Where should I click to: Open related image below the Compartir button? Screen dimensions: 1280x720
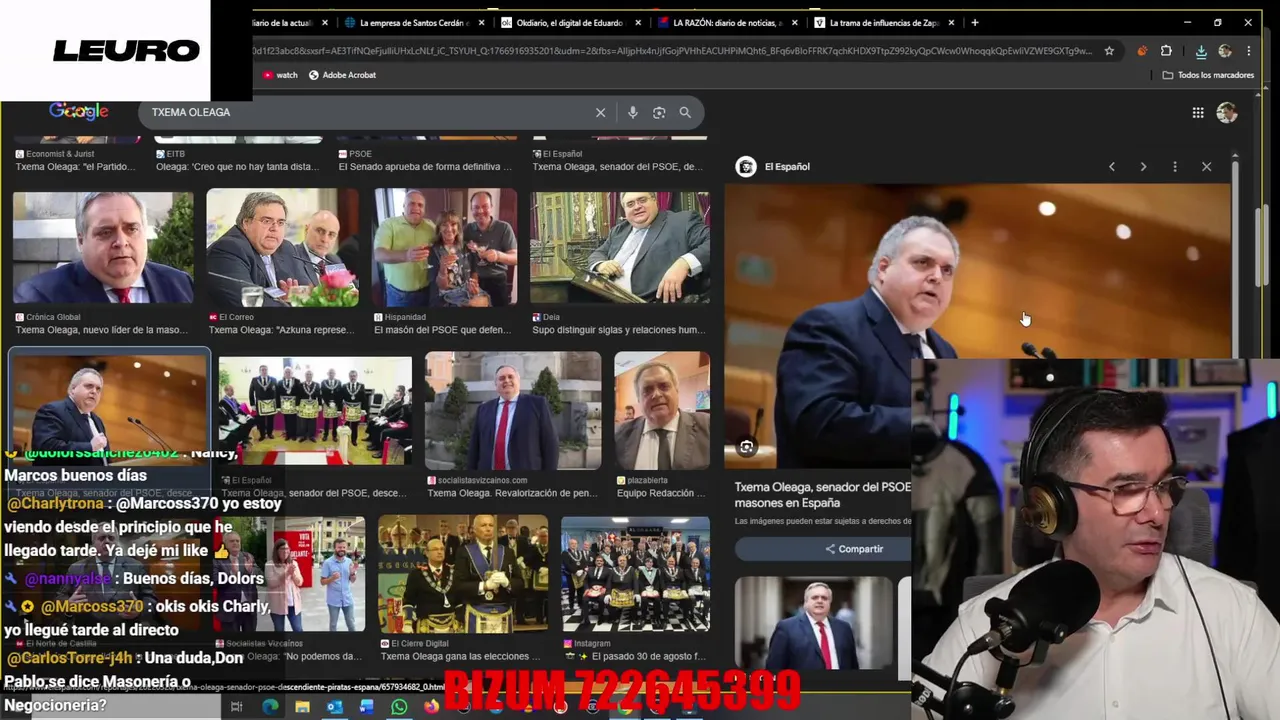[x=813, y=624]
